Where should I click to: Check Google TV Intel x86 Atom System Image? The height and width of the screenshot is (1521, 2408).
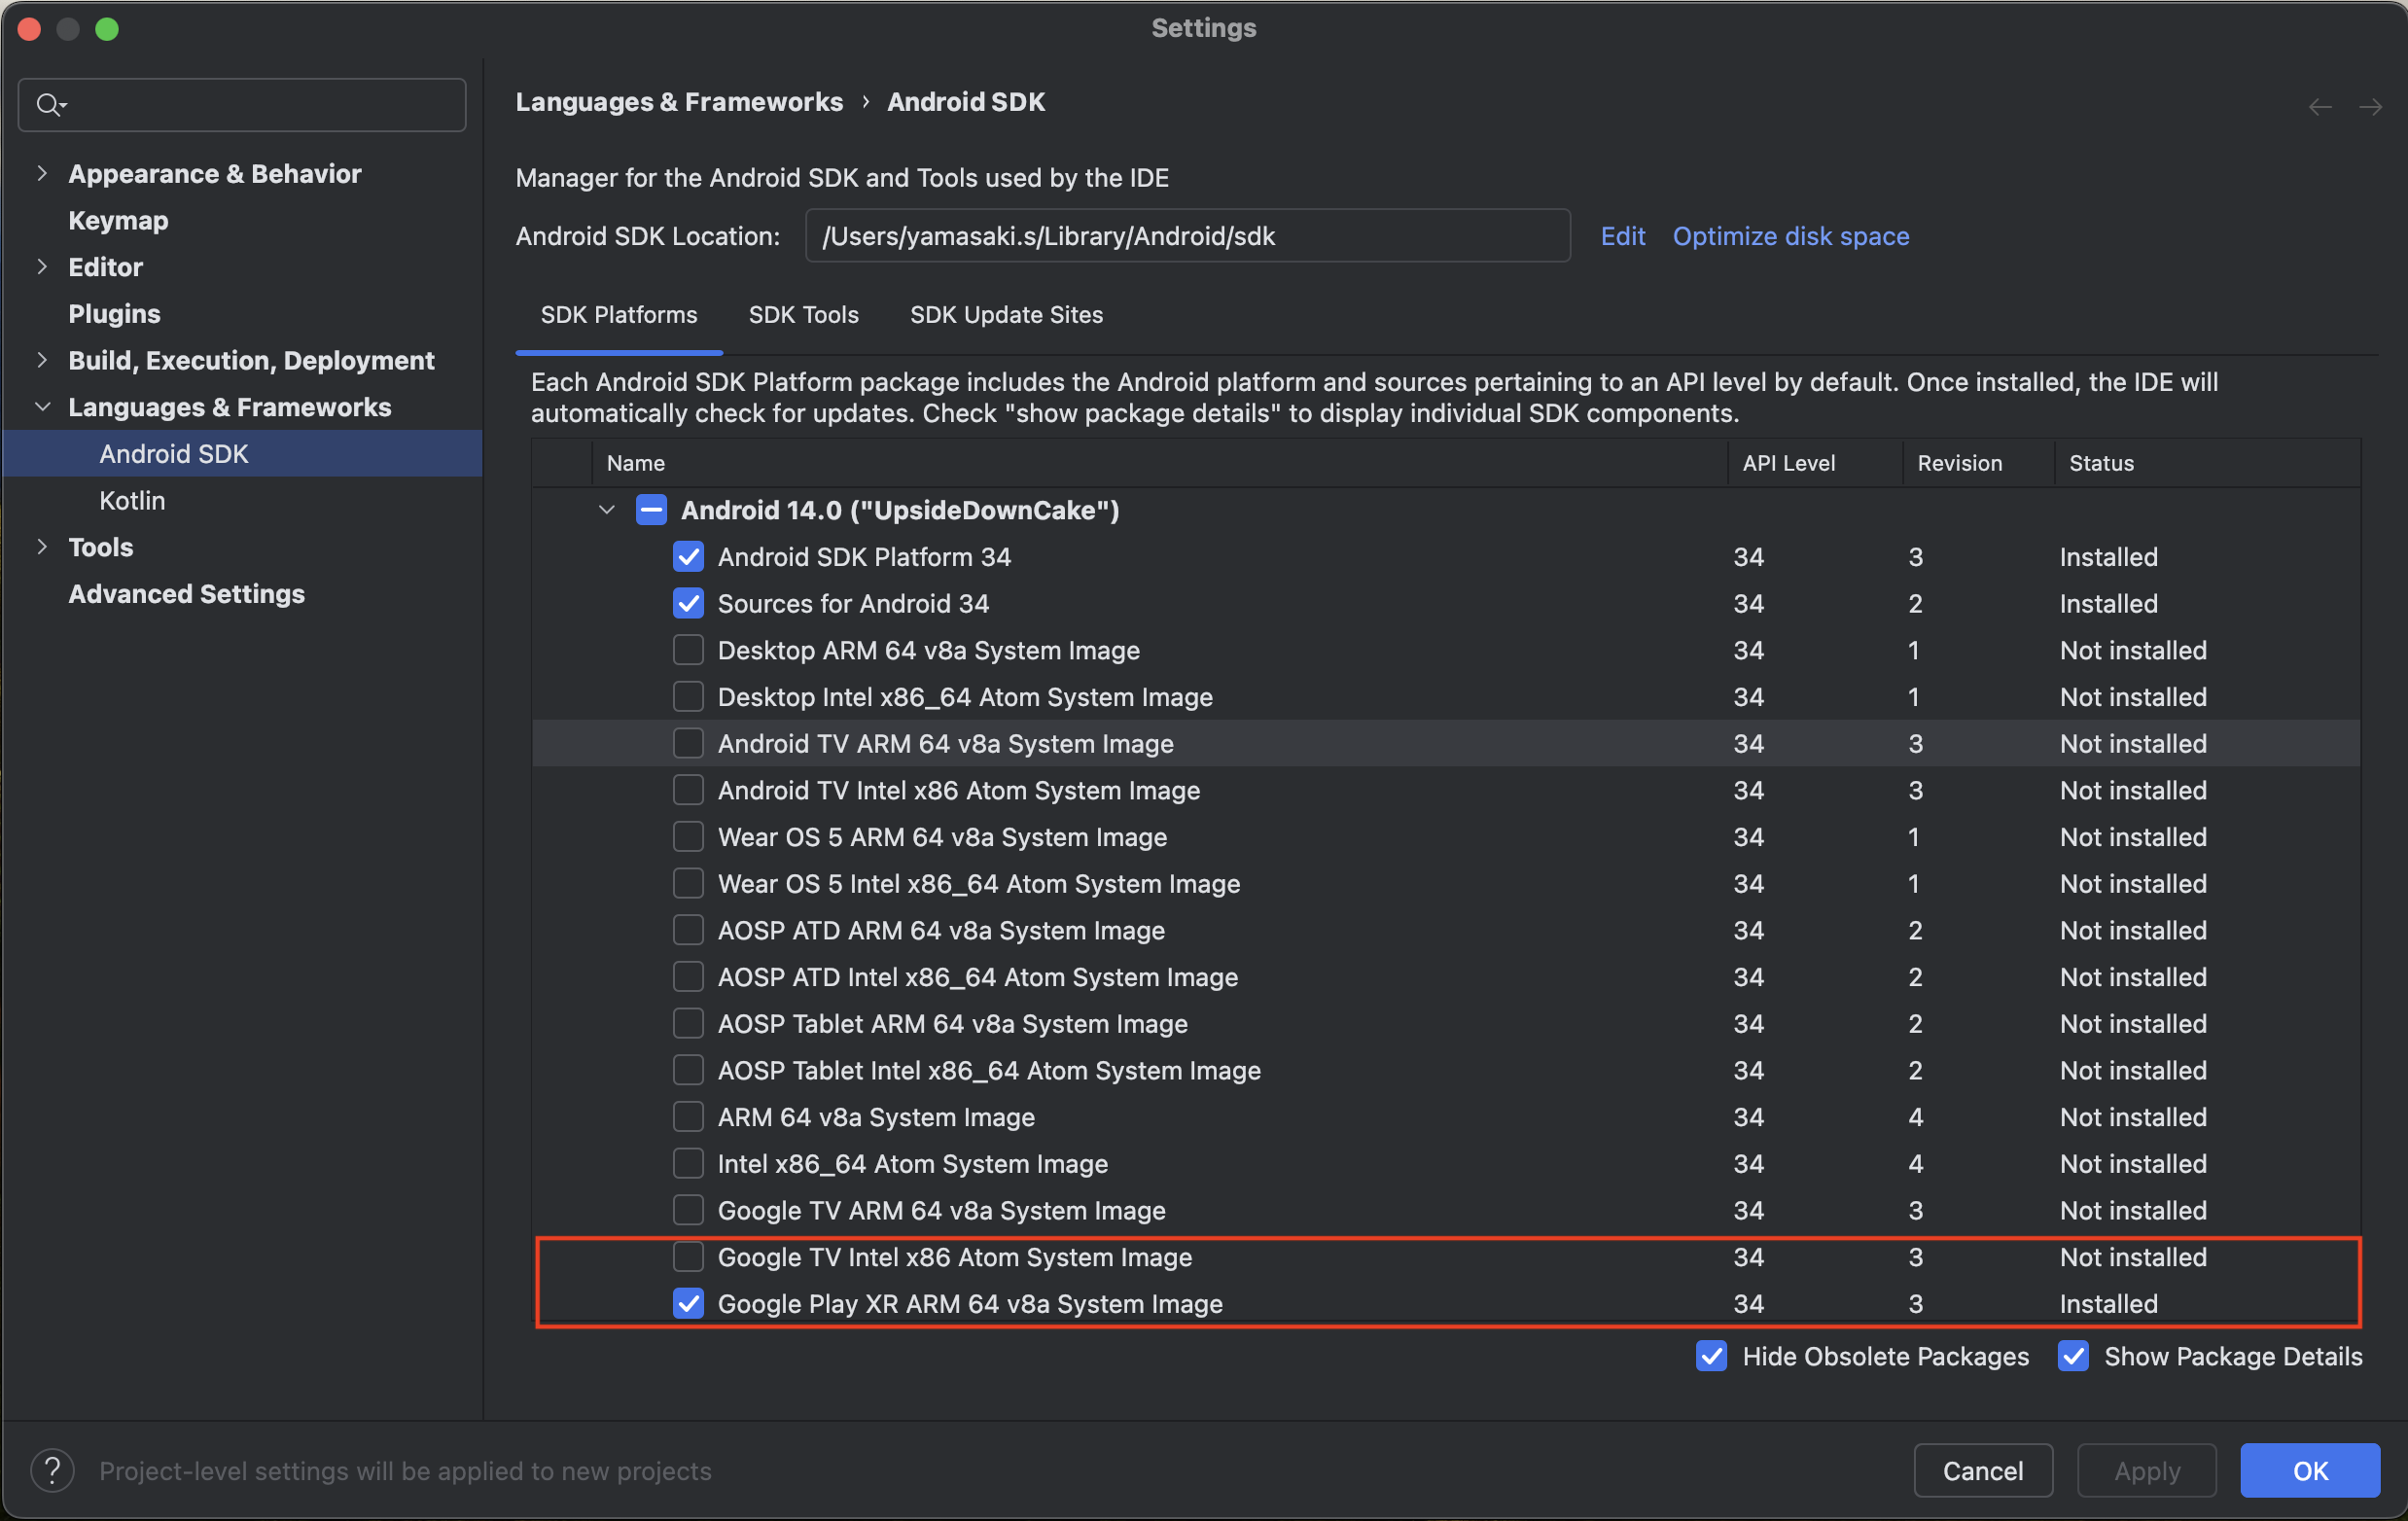688,1256
